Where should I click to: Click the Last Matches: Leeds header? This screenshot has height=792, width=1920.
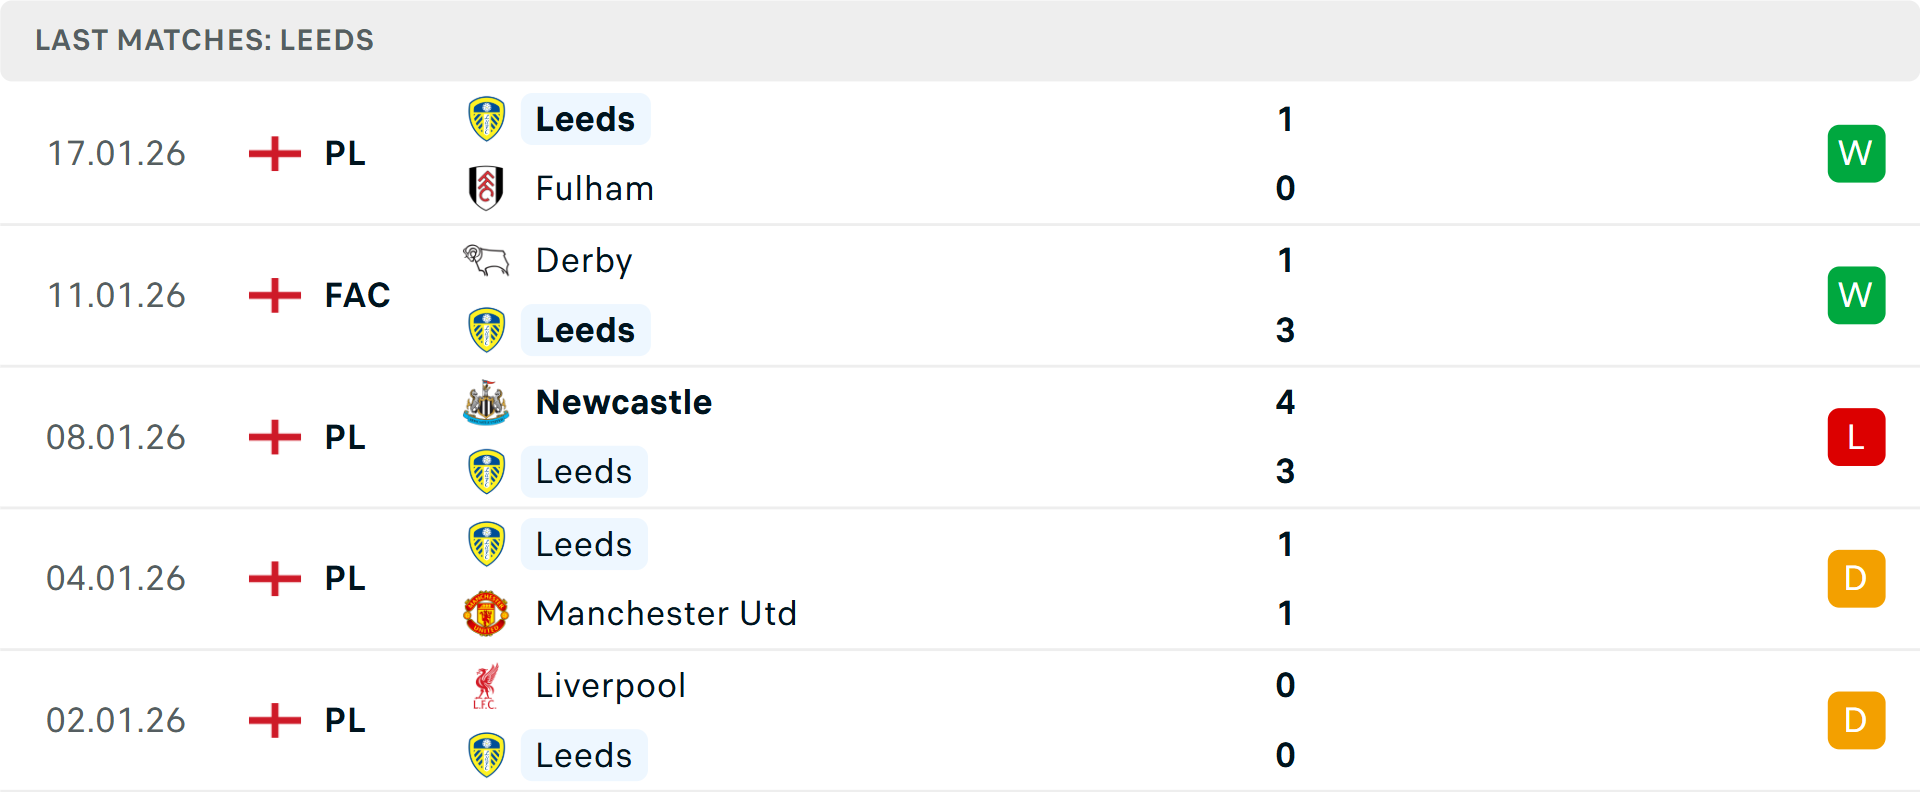(204, 40)
